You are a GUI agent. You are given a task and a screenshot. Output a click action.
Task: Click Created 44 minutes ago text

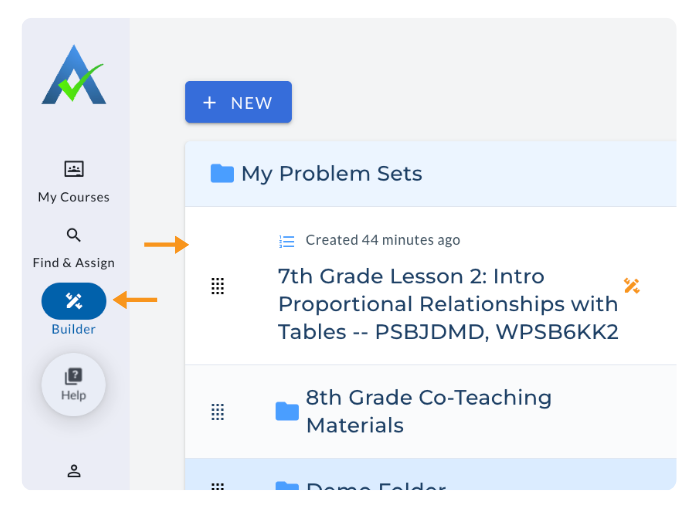[x=383, y=240]
